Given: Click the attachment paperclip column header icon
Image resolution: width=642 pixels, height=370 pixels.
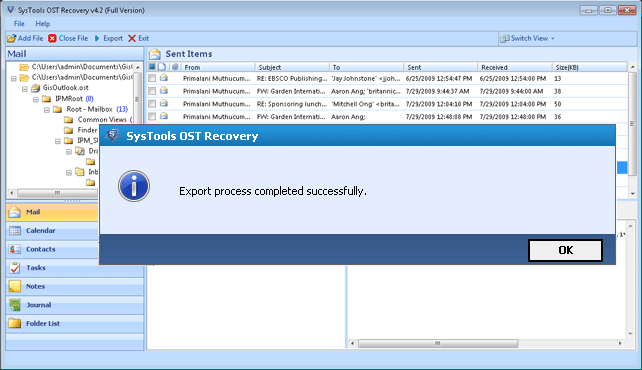Looking at the screenshot, I should [175, 67].
